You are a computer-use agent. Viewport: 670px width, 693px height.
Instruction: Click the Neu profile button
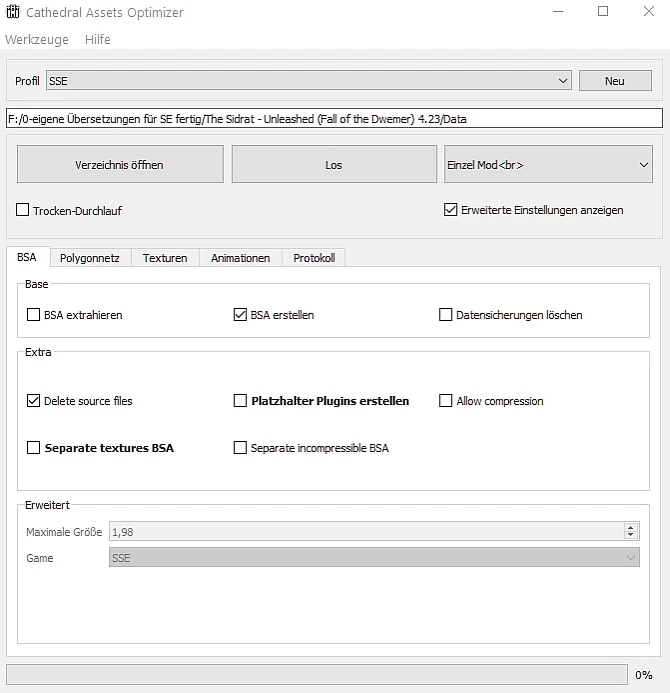[614, 81]
